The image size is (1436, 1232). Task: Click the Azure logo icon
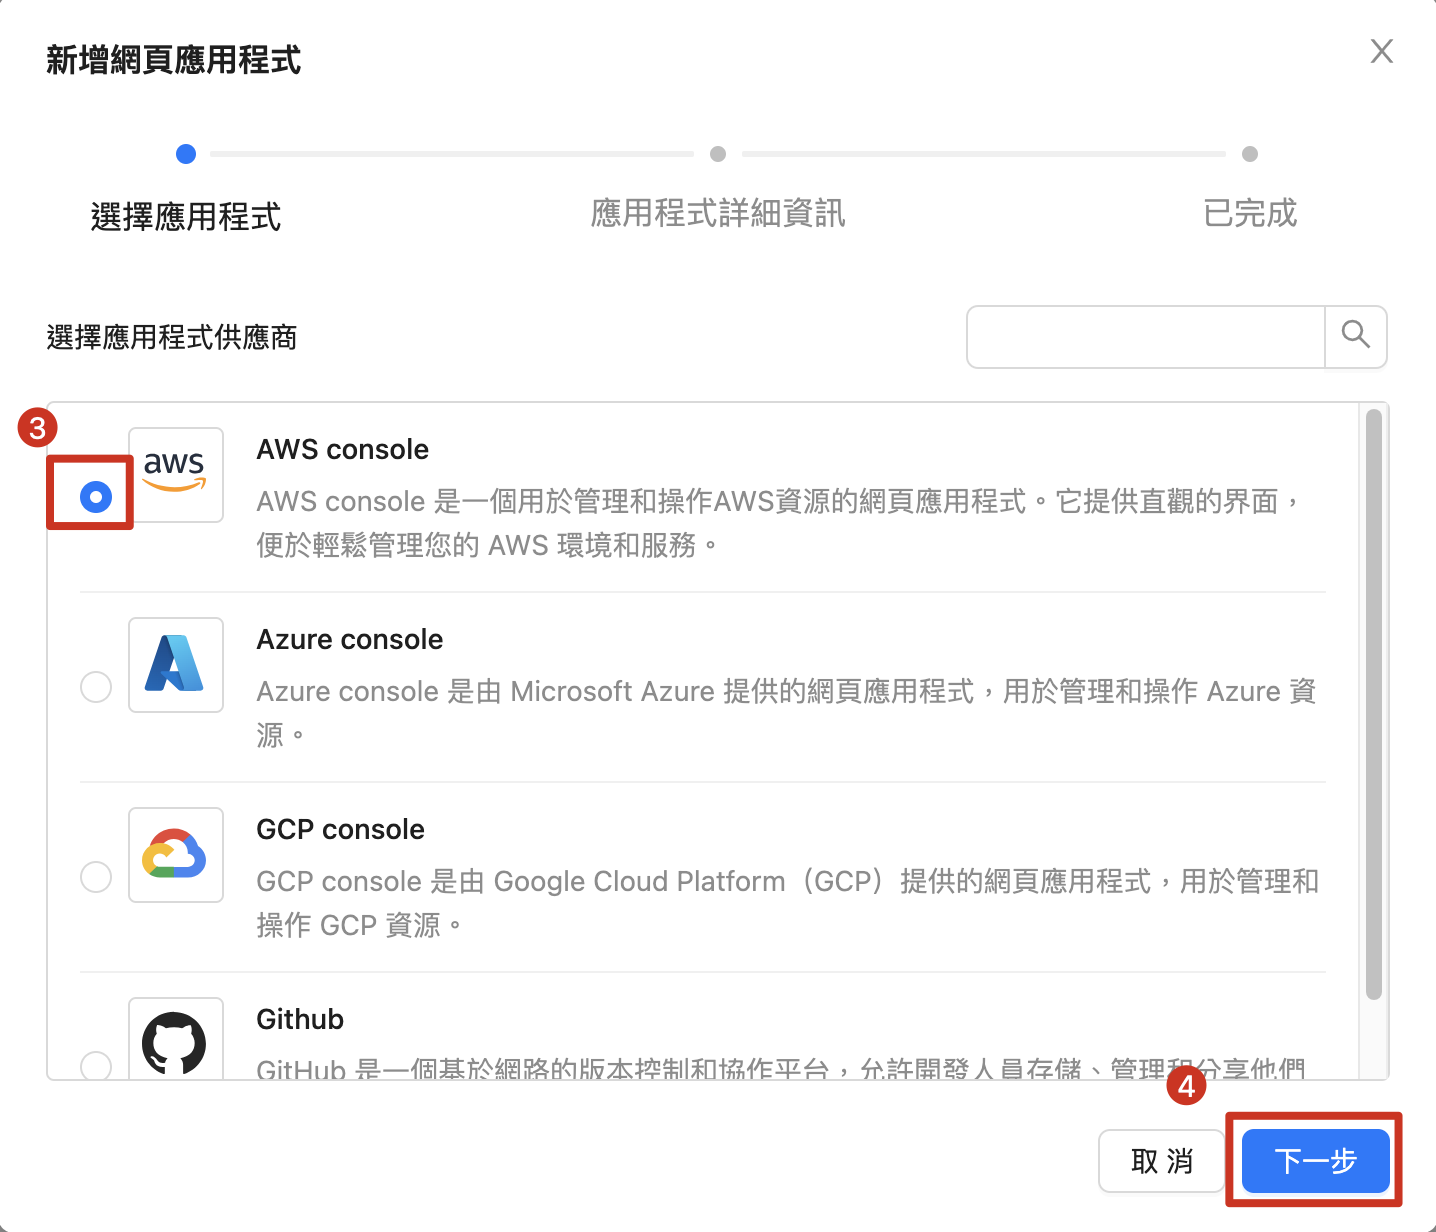175,664
